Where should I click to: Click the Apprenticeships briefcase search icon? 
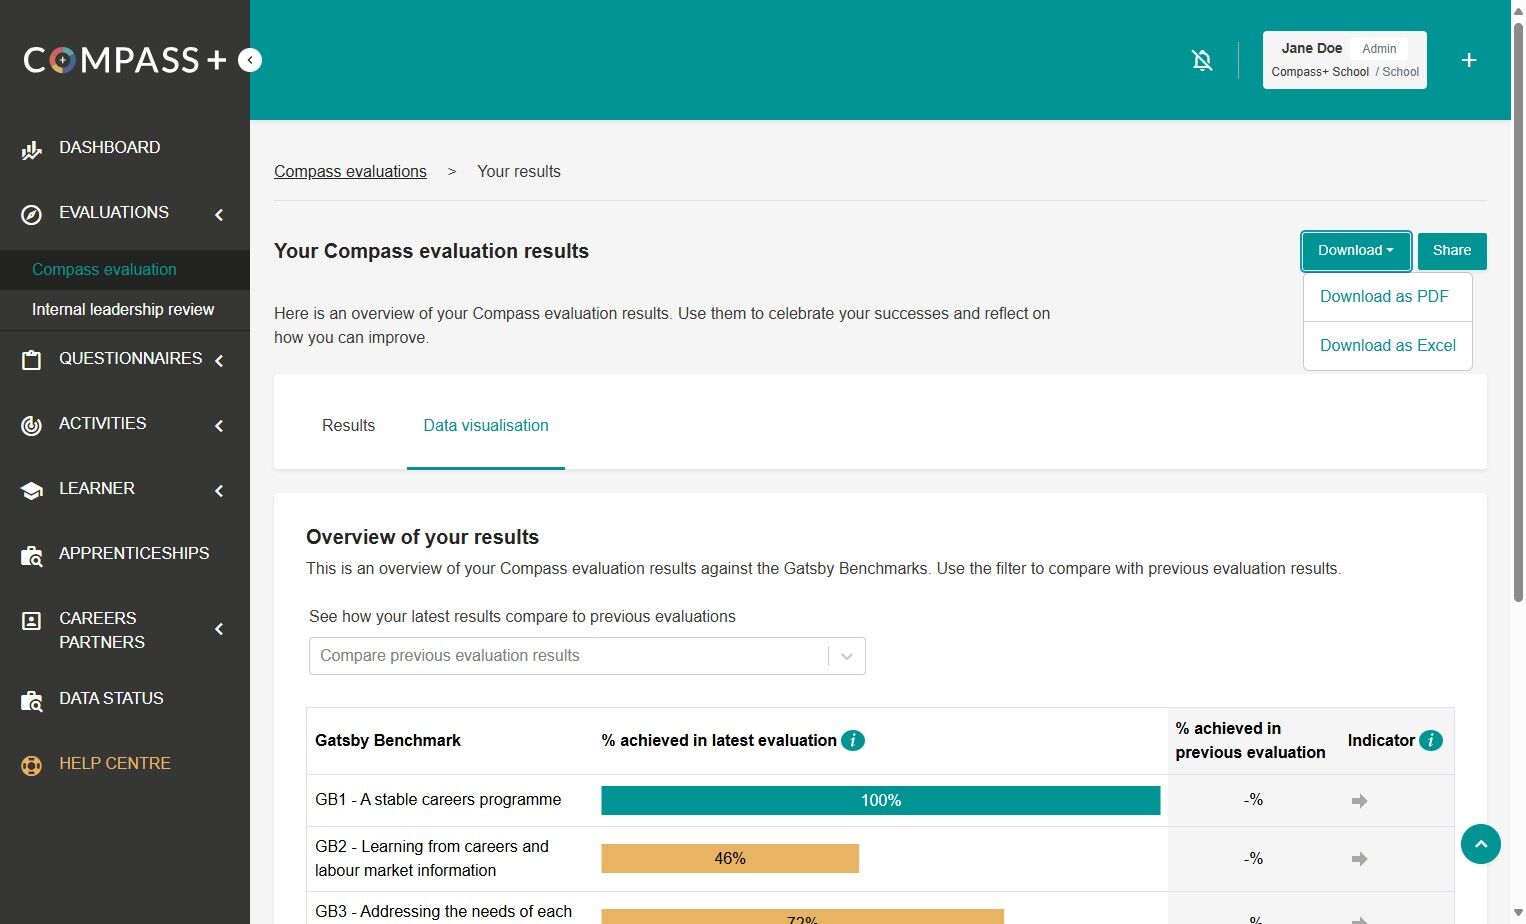(x=32, y=556)
